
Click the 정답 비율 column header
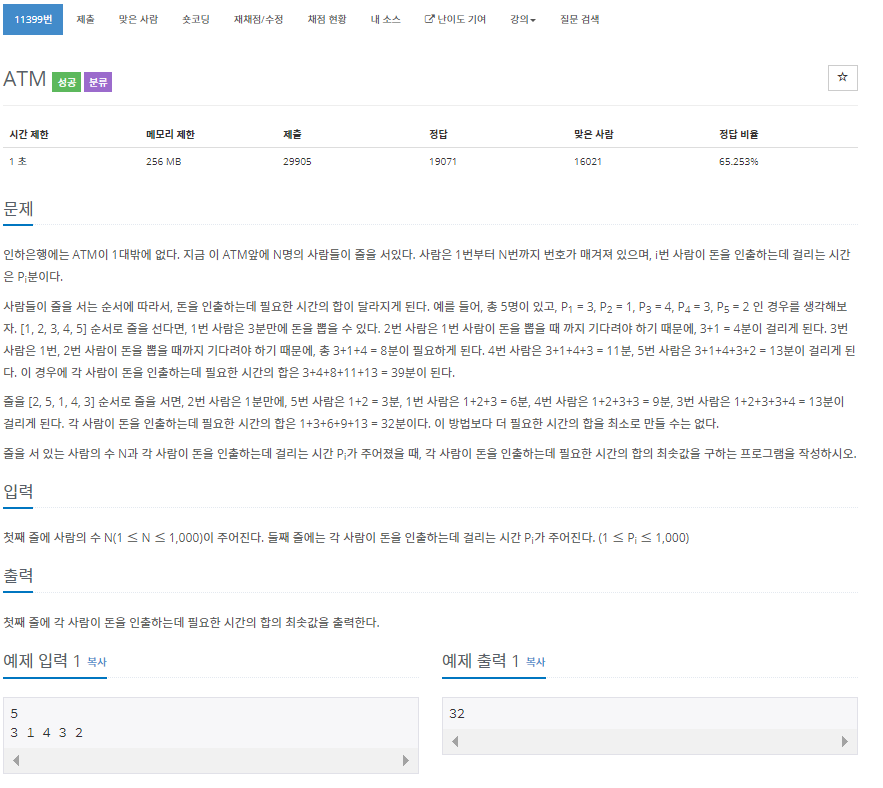coord(738,134)
